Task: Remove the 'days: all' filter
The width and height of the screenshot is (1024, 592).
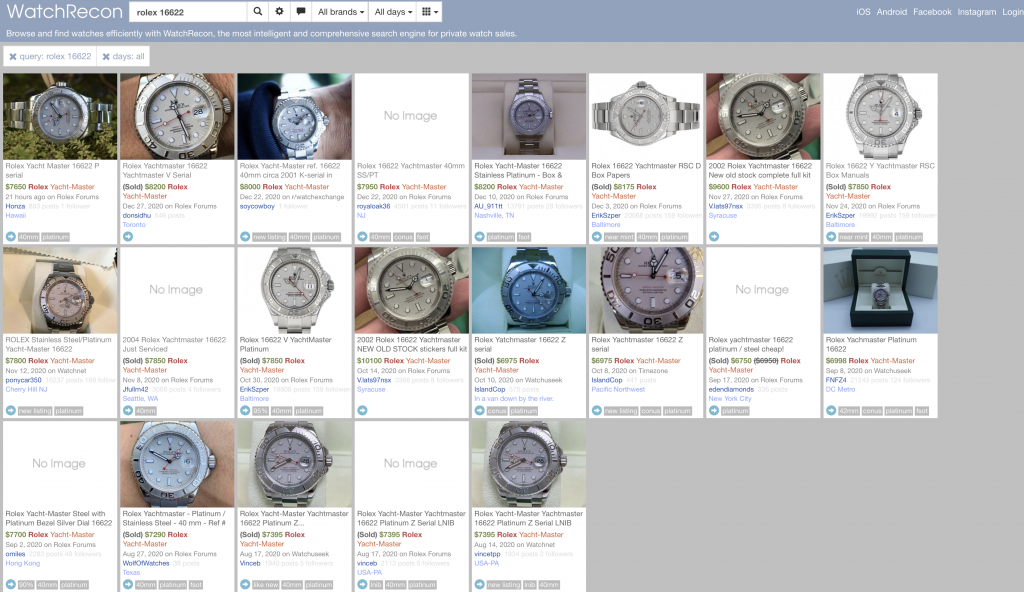Action: point(123,56)
